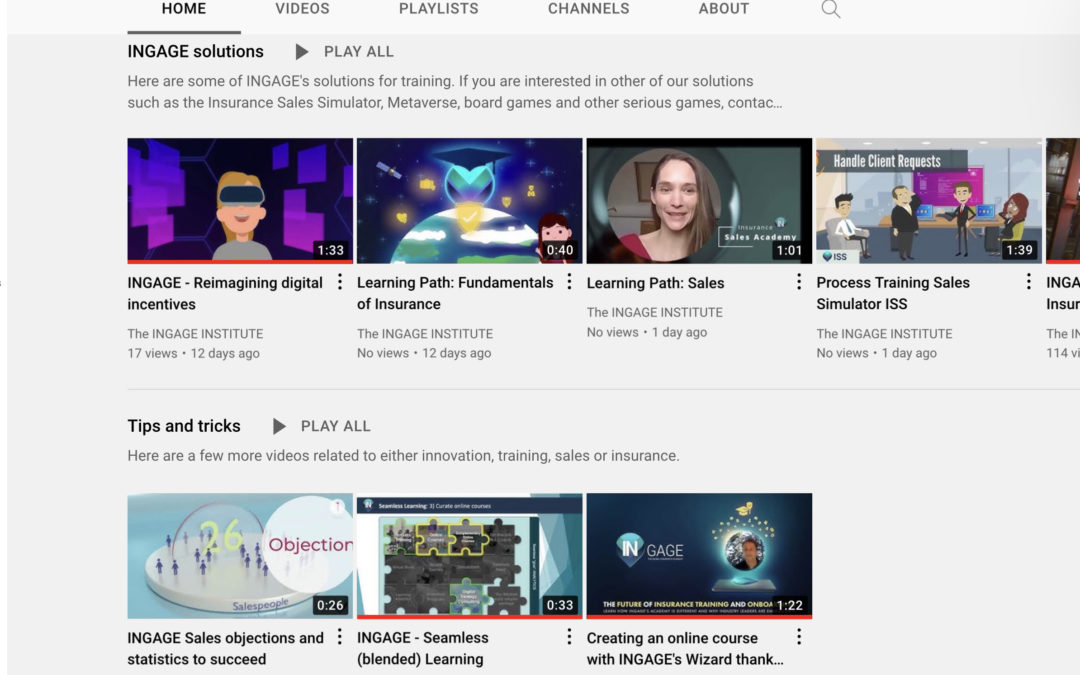Play all videos in INGAGE solutions
1080x675 pixels.
coord(359,51)
